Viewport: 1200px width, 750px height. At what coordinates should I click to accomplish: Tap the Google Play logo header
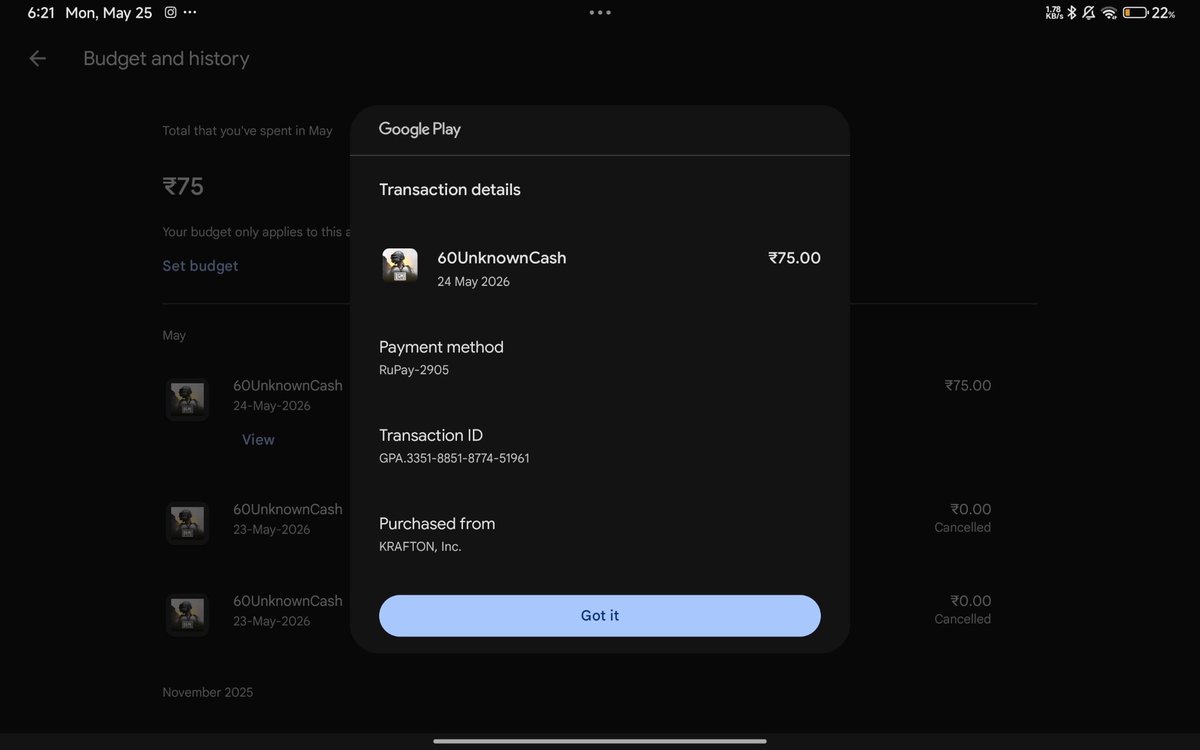(x=420, y=129)
